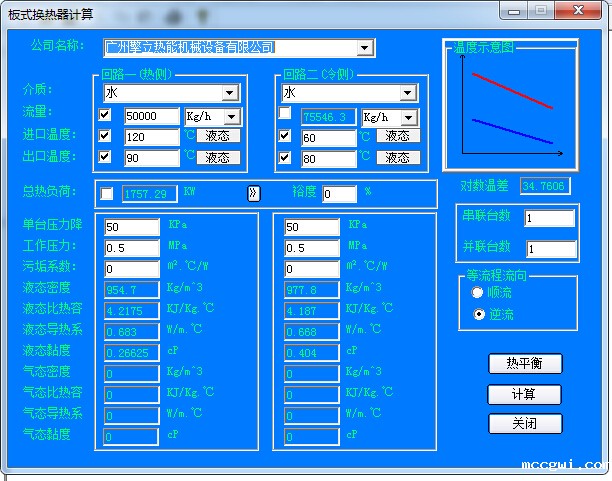Click the 裕度 margin input field

coord(339,193)
